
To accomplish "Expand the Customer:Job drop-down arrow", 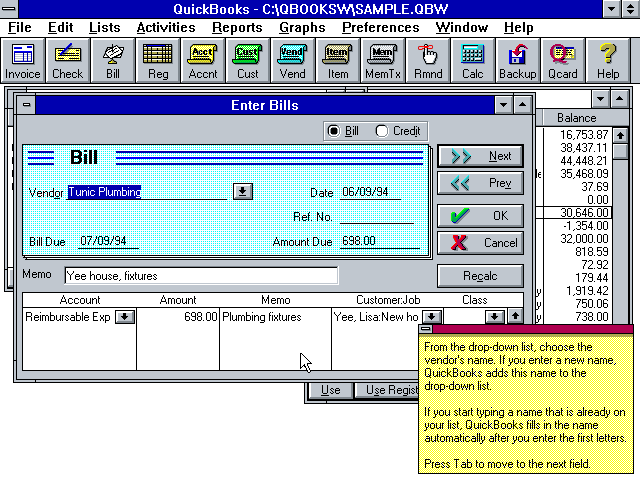I will [431, 317].
